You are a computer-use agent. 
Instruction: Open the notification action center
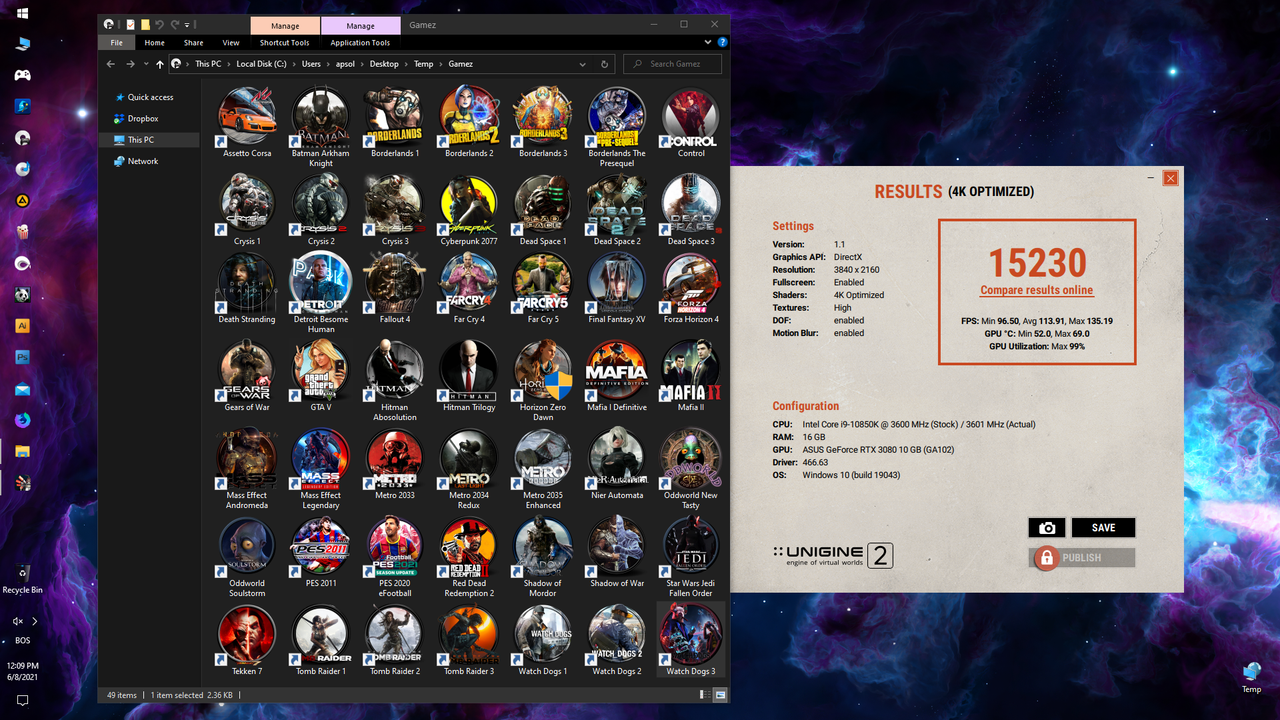22,701
